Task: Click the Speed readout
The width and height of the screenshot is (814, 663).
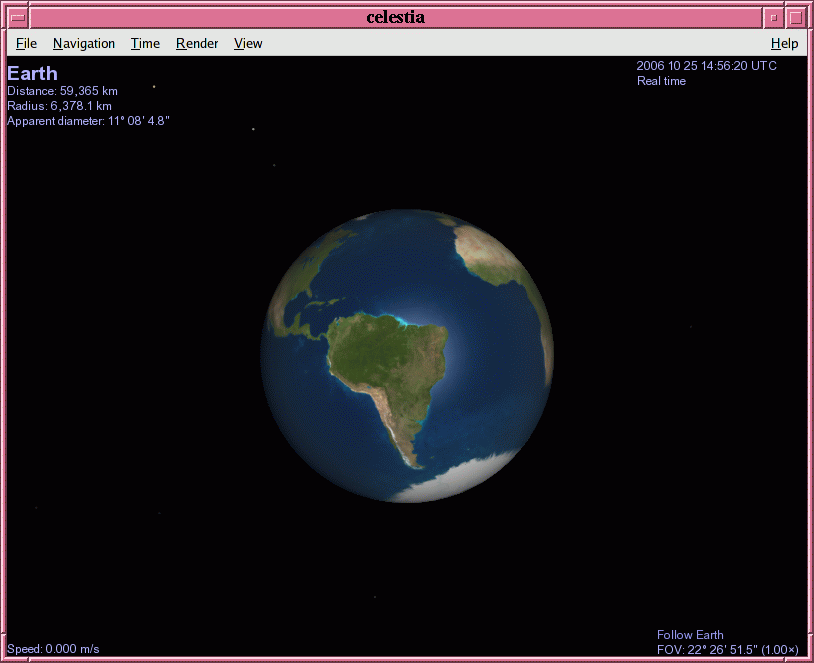Action: (53, 649)
